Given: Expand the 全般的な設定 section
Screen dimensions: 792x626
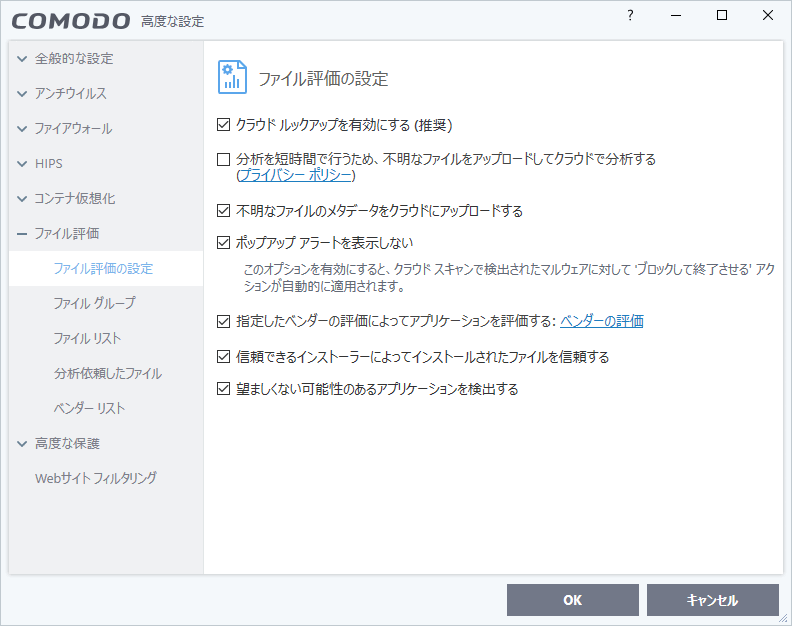Looking at the screenshot, I should click(22, 58).
